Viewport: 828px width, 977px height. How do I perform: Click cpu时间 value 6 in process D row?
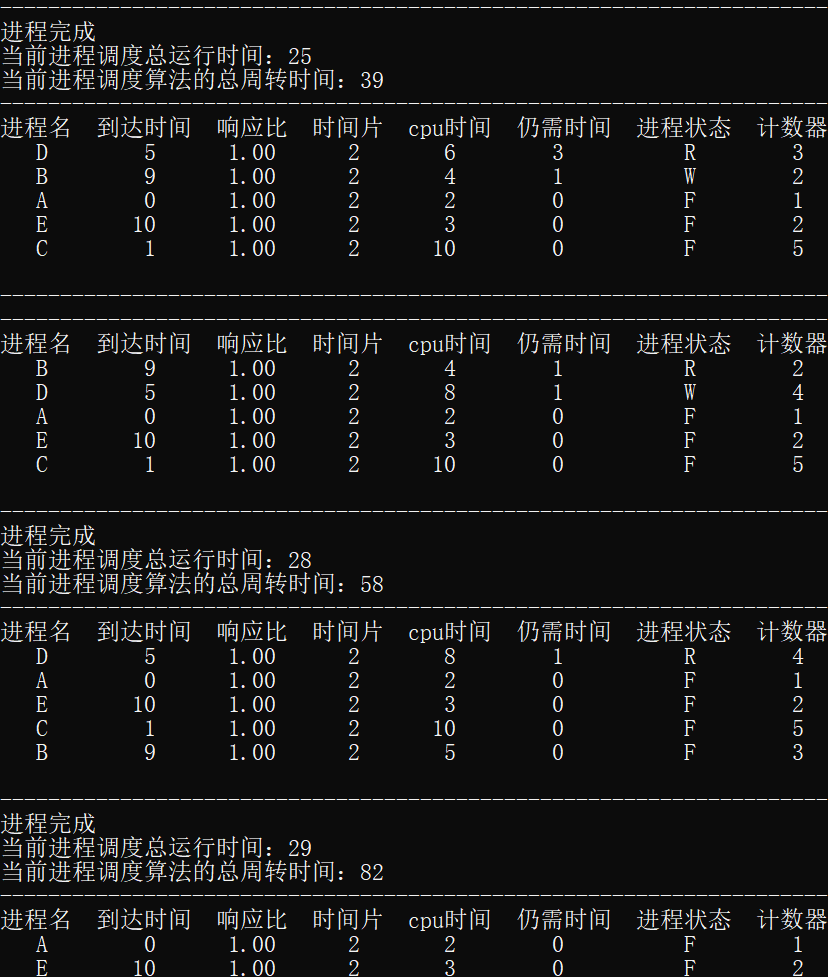click(x=450, y=152)
